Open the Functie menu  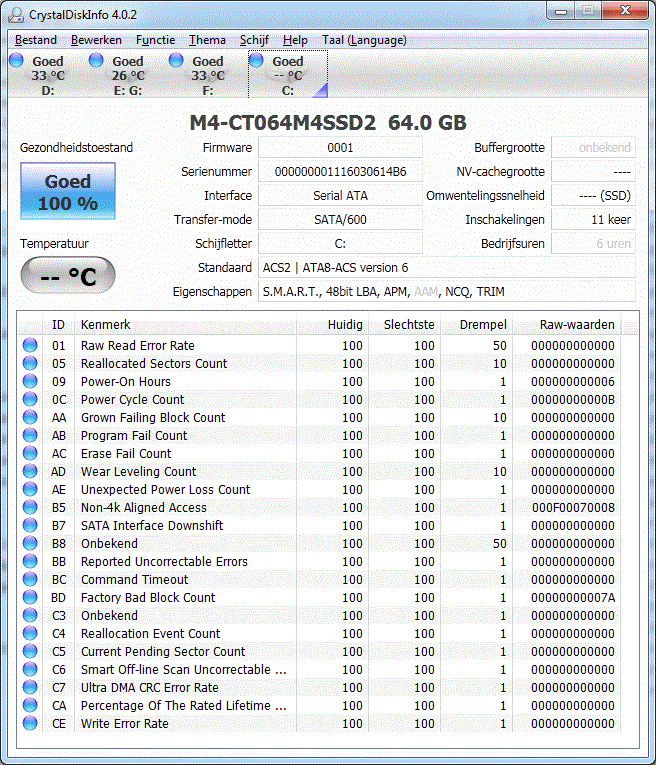tap(155, 40)
